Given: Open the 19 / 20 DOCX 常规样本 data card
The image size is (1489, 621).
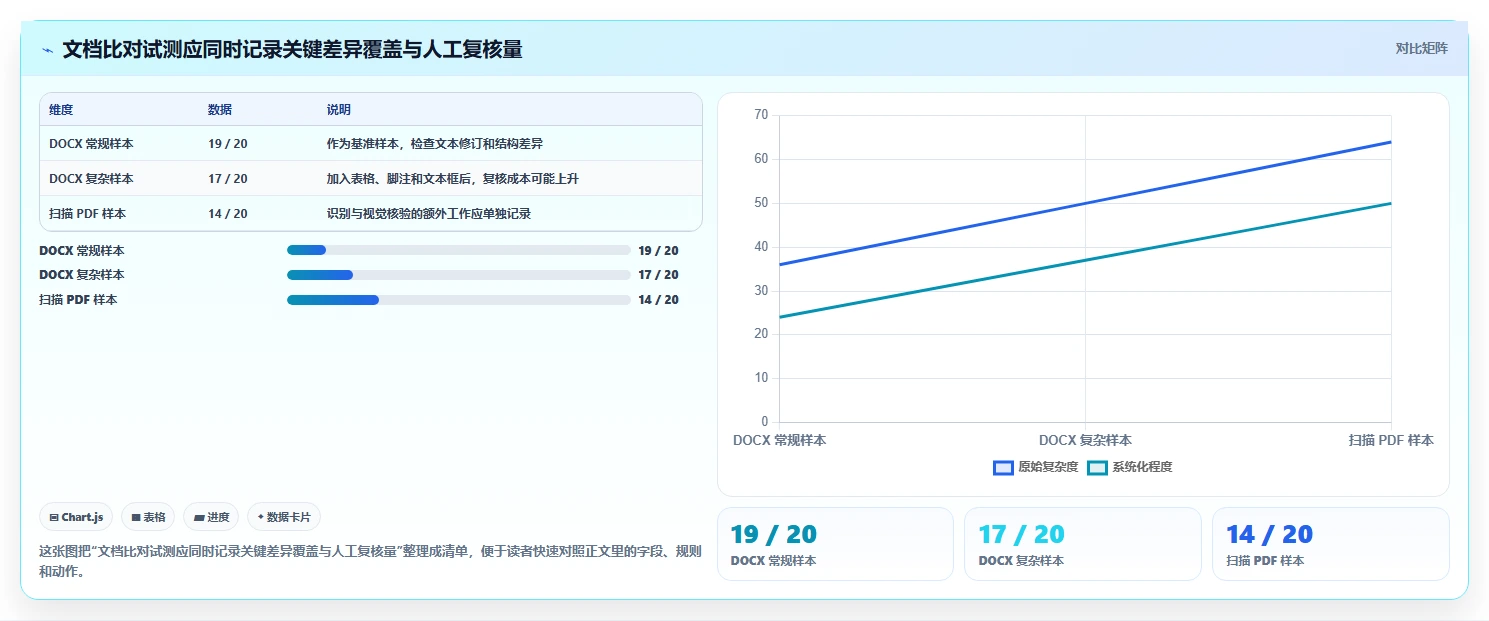Looking at the screenshot, I should coord(835,544).
